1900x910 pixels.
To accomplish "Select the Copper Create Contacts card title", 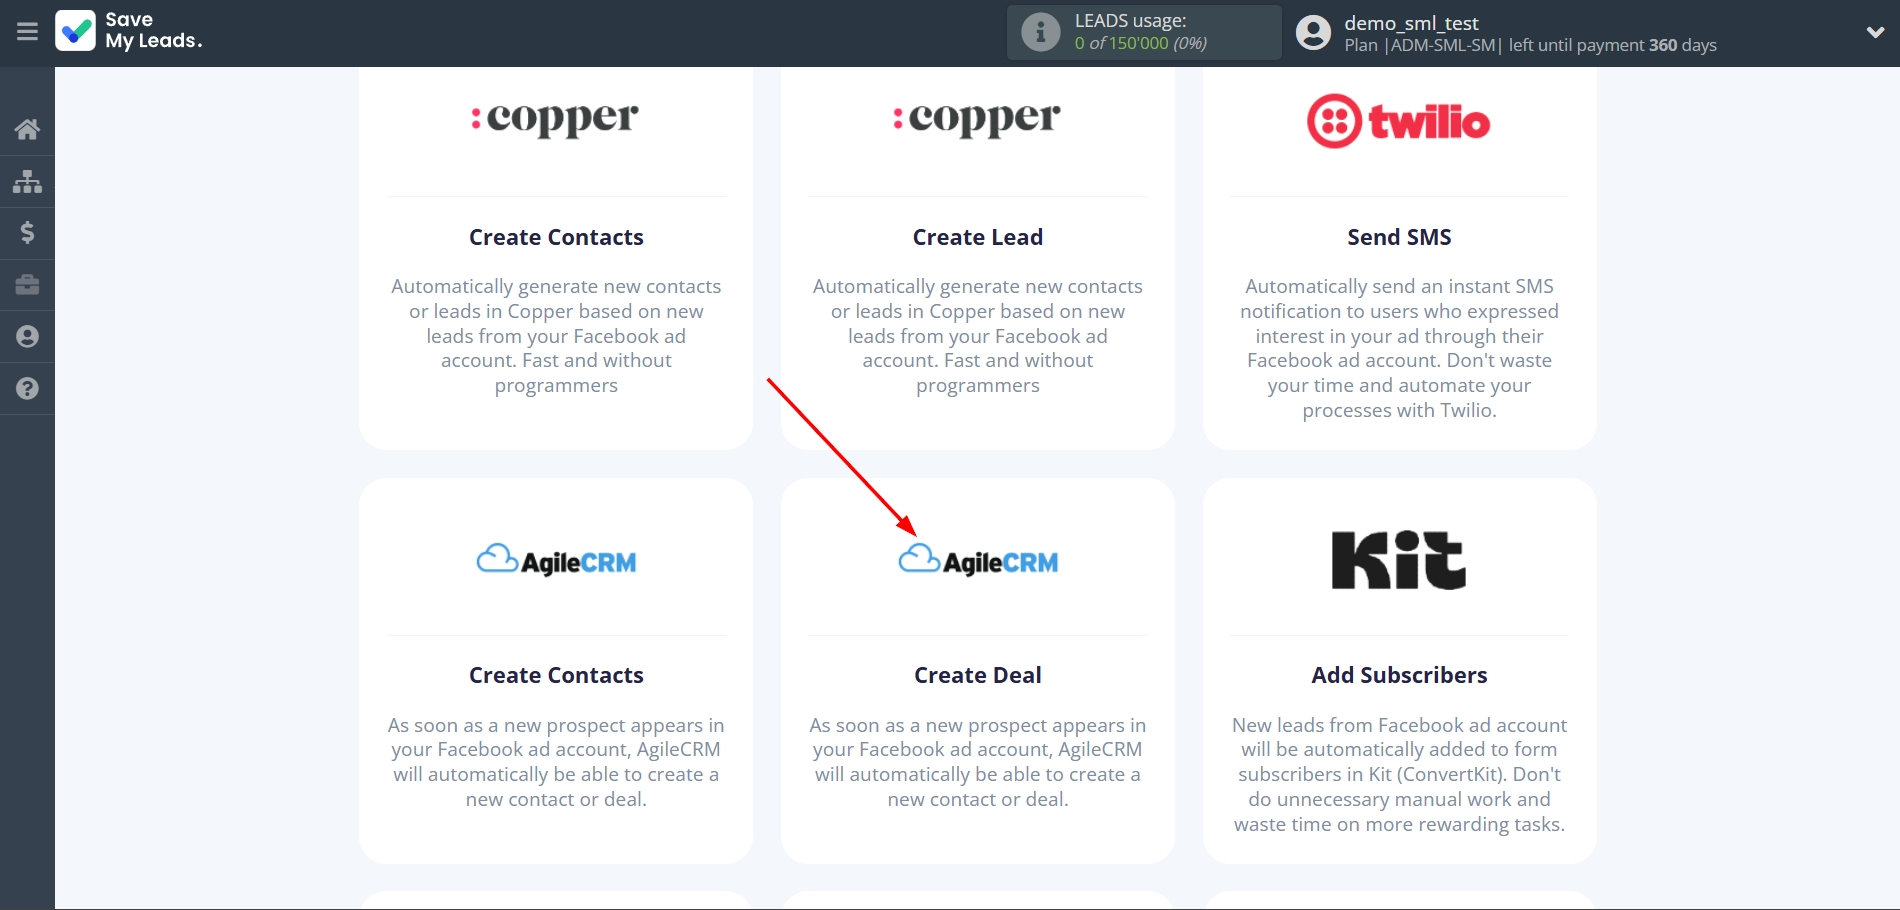I will 556,237.
